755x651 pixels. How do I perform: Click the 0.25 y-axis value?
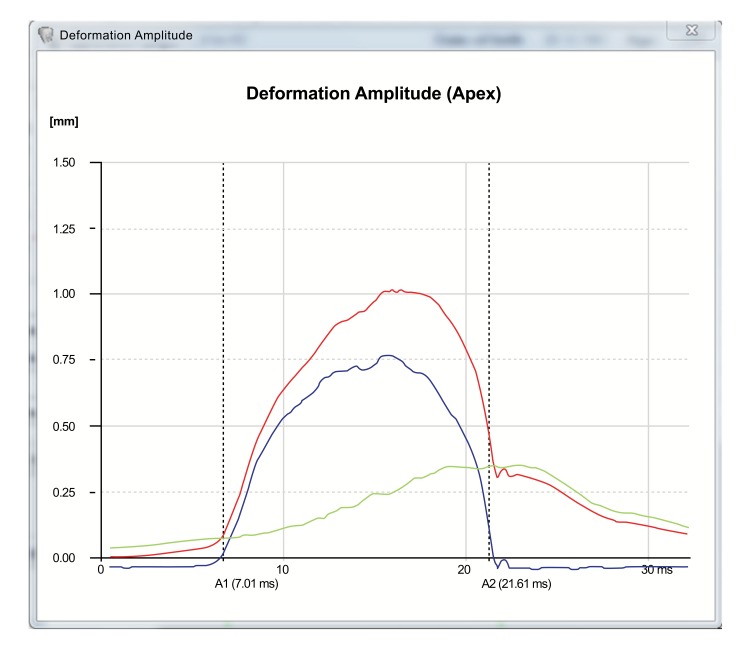(x=64, y=492)
